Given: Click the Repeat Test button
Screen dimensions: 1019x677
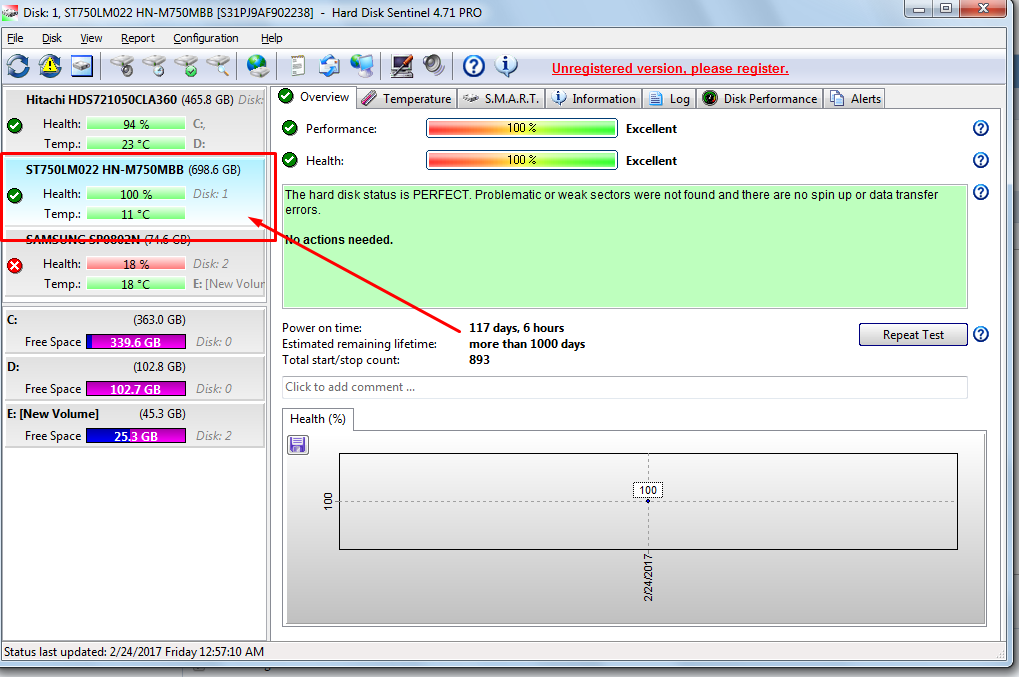Looking at the screenshot, I should [913, 335].
